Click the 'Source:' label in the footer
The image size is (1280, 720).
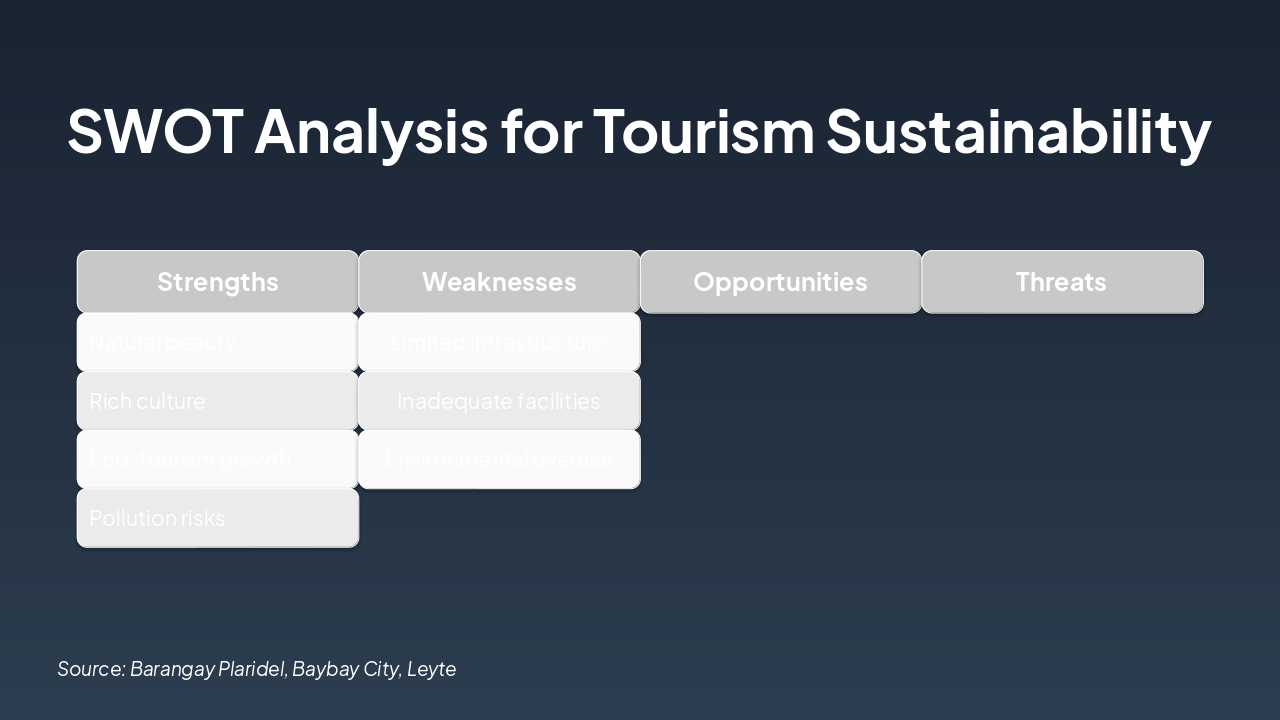(91, 669)
